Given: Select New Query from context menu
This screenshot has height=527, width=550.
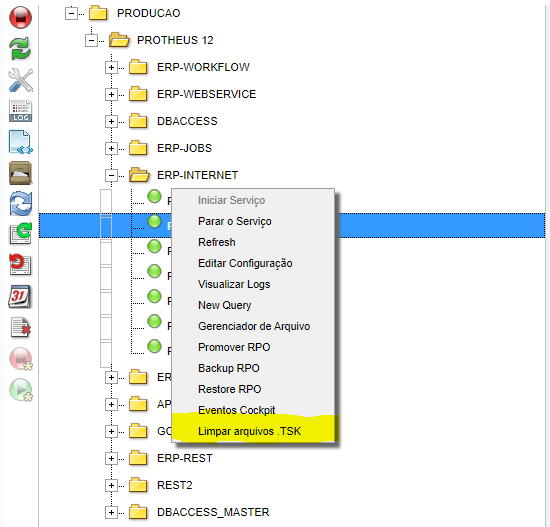Looking at the screenshot, I should [x=253, y=305].
